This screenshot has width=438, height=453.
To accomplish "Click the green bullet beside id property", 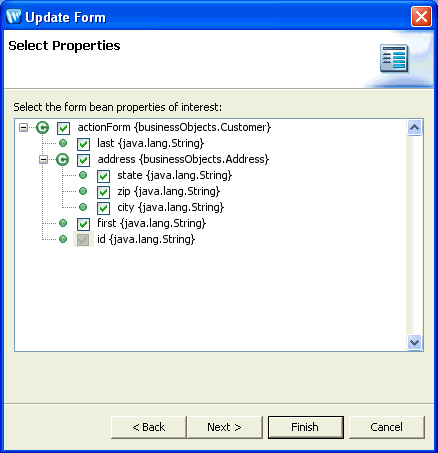I will pos(63,239).
